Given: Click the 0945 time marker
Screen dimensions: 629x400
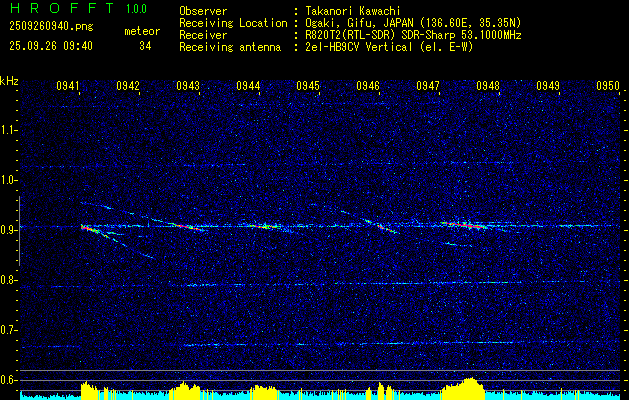Looking at the screenshot, I should [308, 86].
